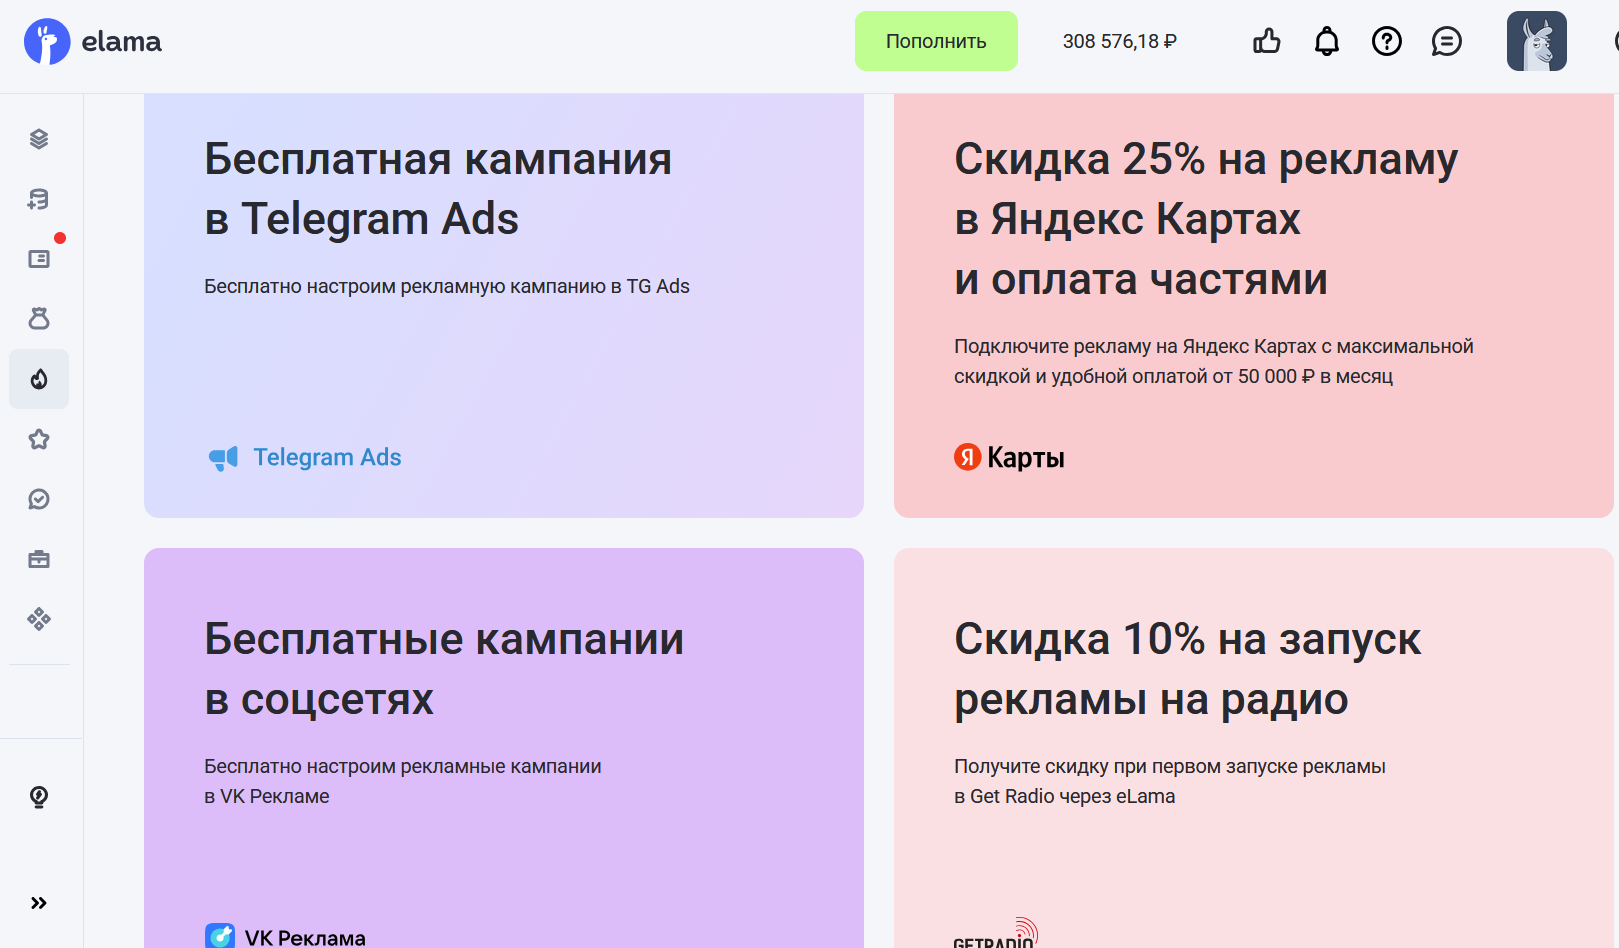Open notifications via the bell icon

pos(1326,40)
